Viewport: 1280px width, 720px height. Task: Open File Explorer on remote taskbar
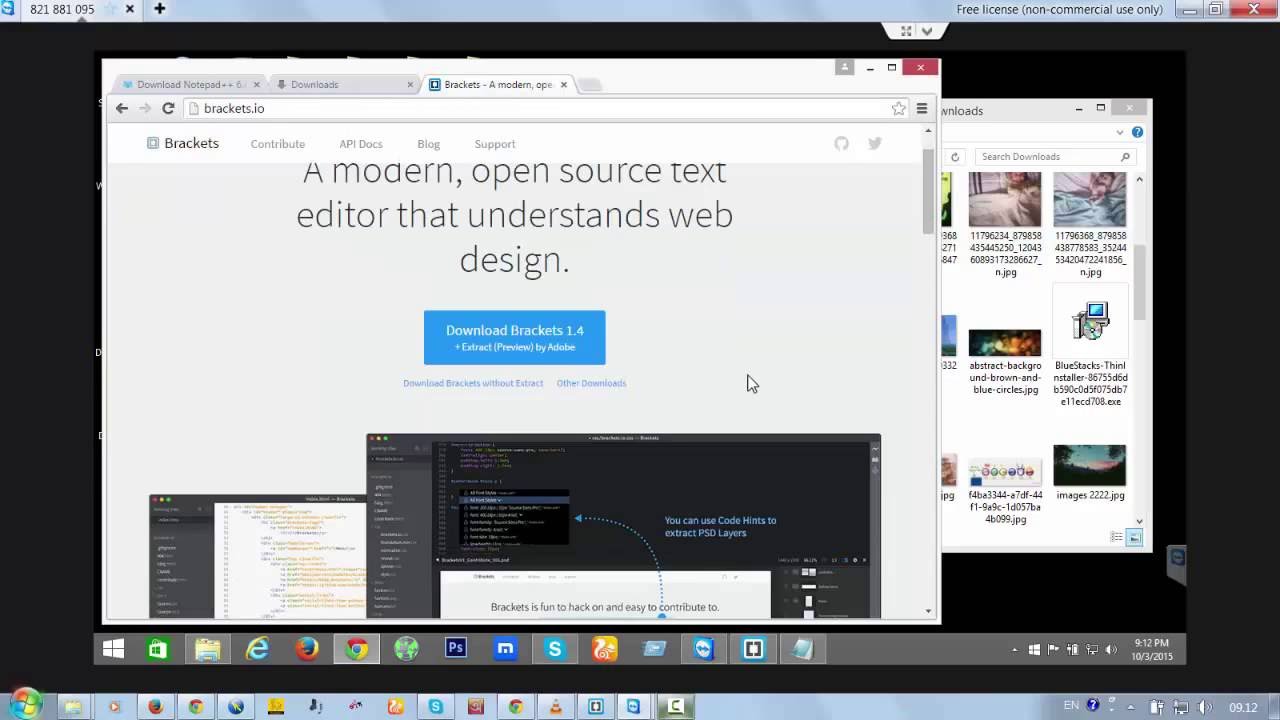(207, 649)
